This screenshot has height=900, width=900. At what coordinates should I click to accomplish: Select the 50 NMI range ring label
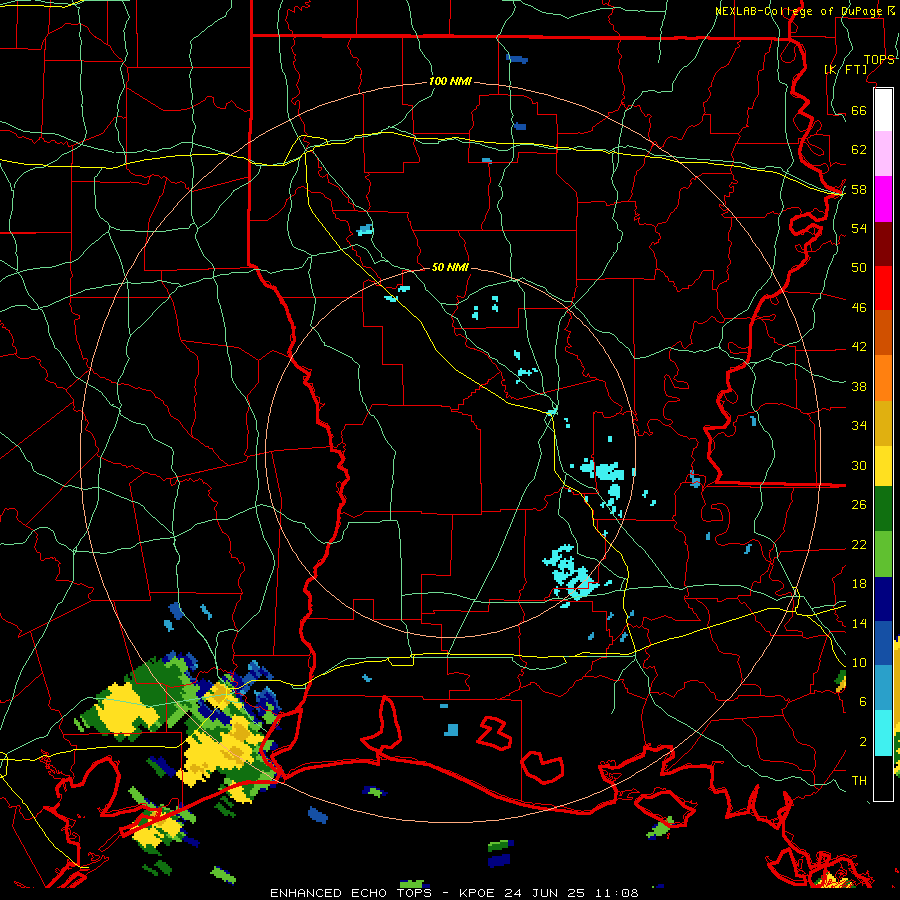point(450,267)
